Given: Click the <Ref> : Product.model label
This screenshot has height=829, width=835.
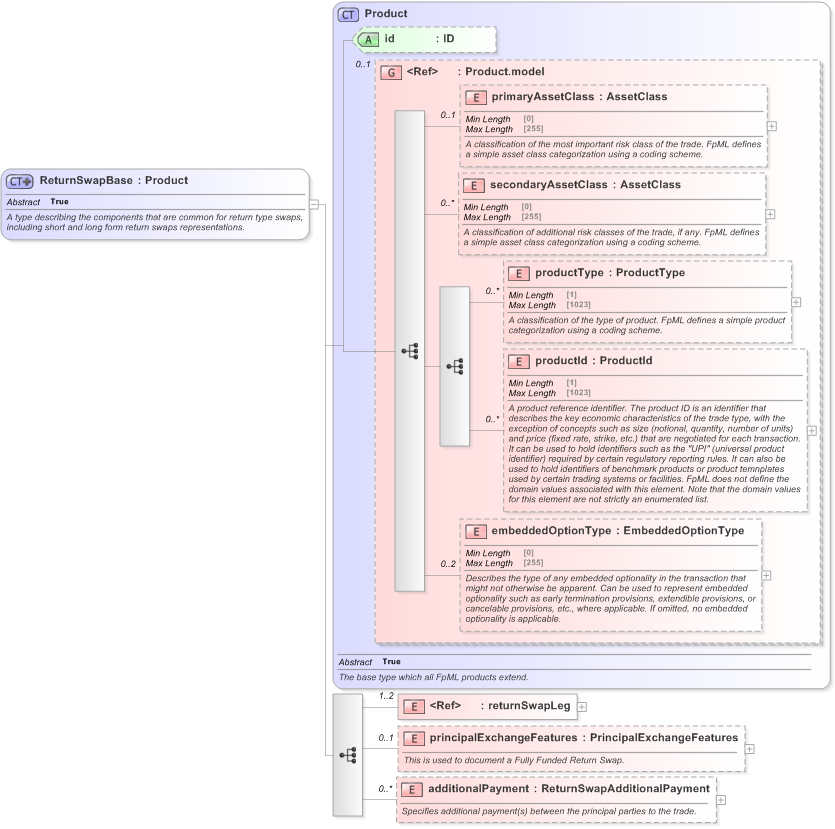Looking at the screenshot, I should coord(475,72).
